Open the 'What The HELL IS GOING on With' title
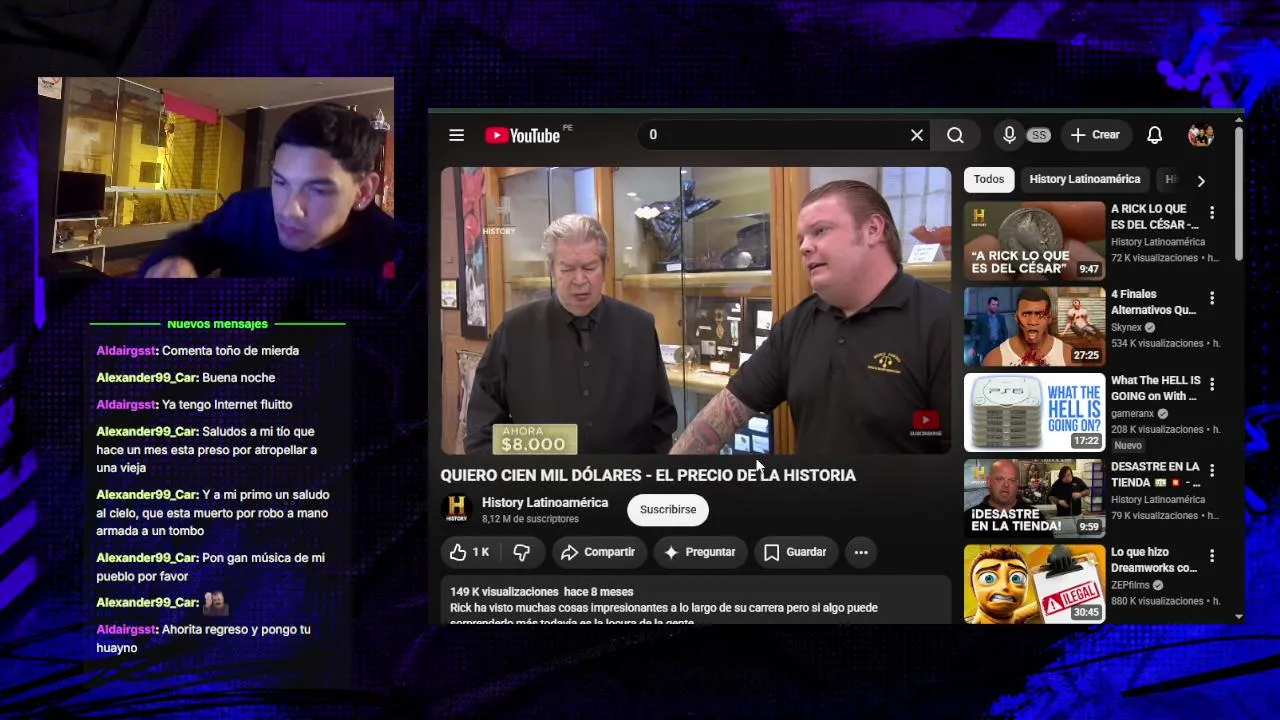This screenshot has width=1280, height=720. point(1156,388)
